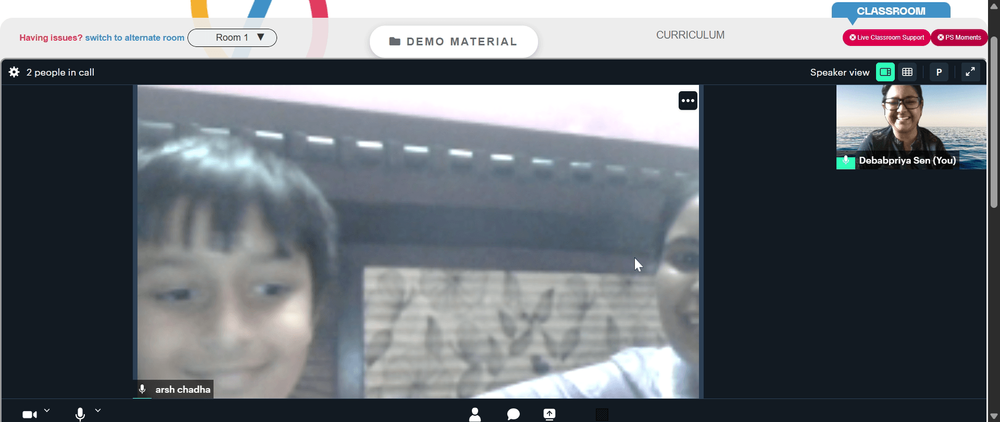The width and height of the screenshot is (1000, 422).
Task: Open the CURRICULUM tab
Action: click(690, 35)
